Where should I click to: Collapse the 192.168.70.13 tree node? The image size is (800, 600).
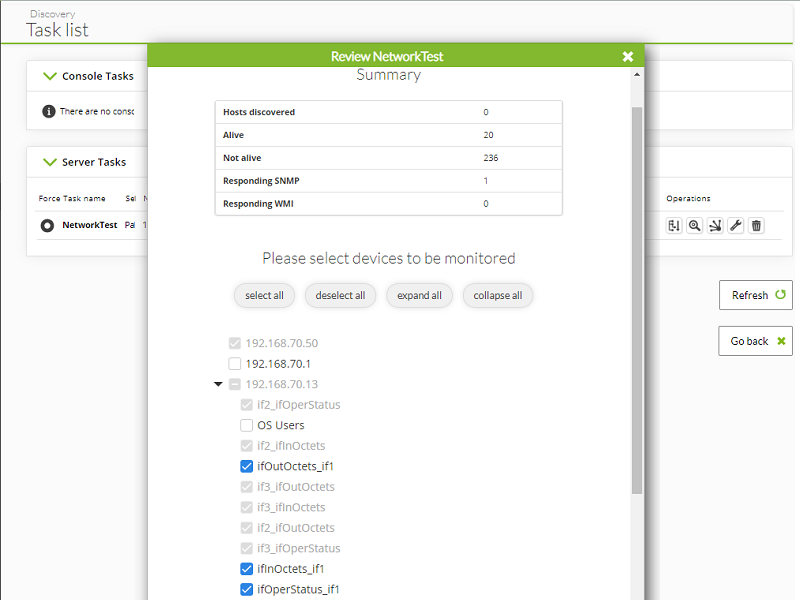coord(218,384)
